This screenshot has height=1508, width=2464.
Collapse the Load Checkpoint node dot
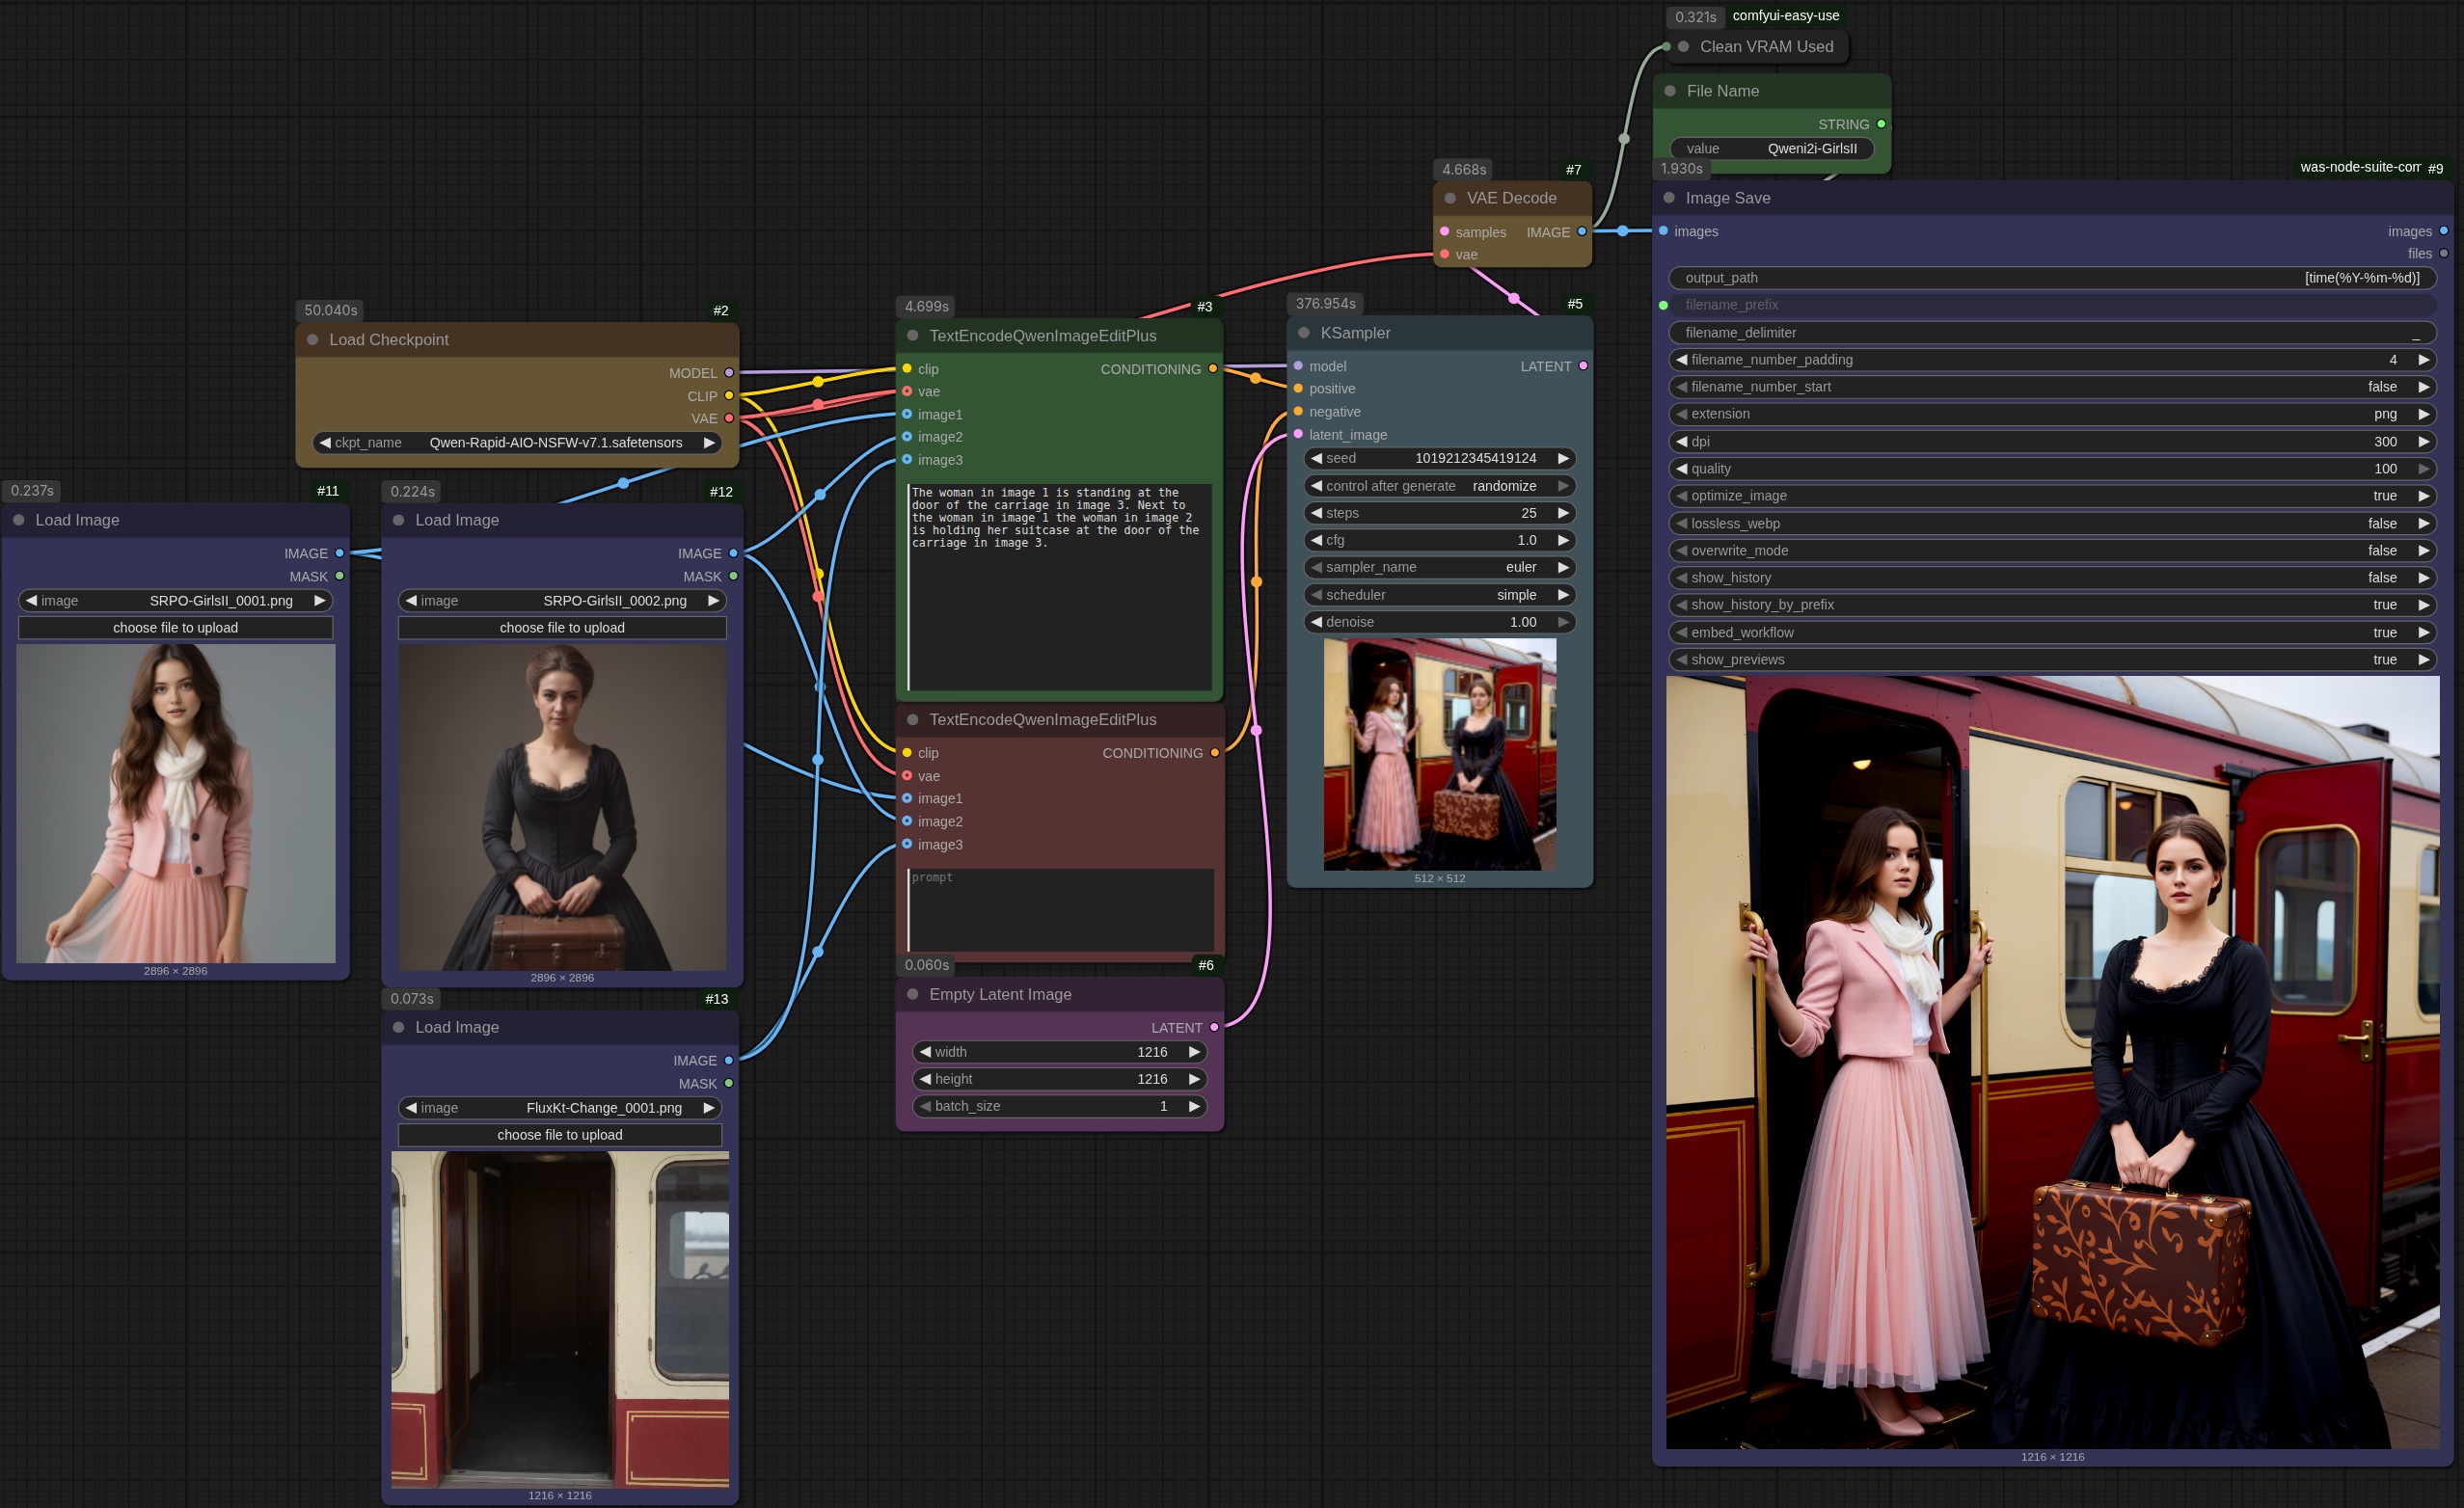(x=312, y=340)
